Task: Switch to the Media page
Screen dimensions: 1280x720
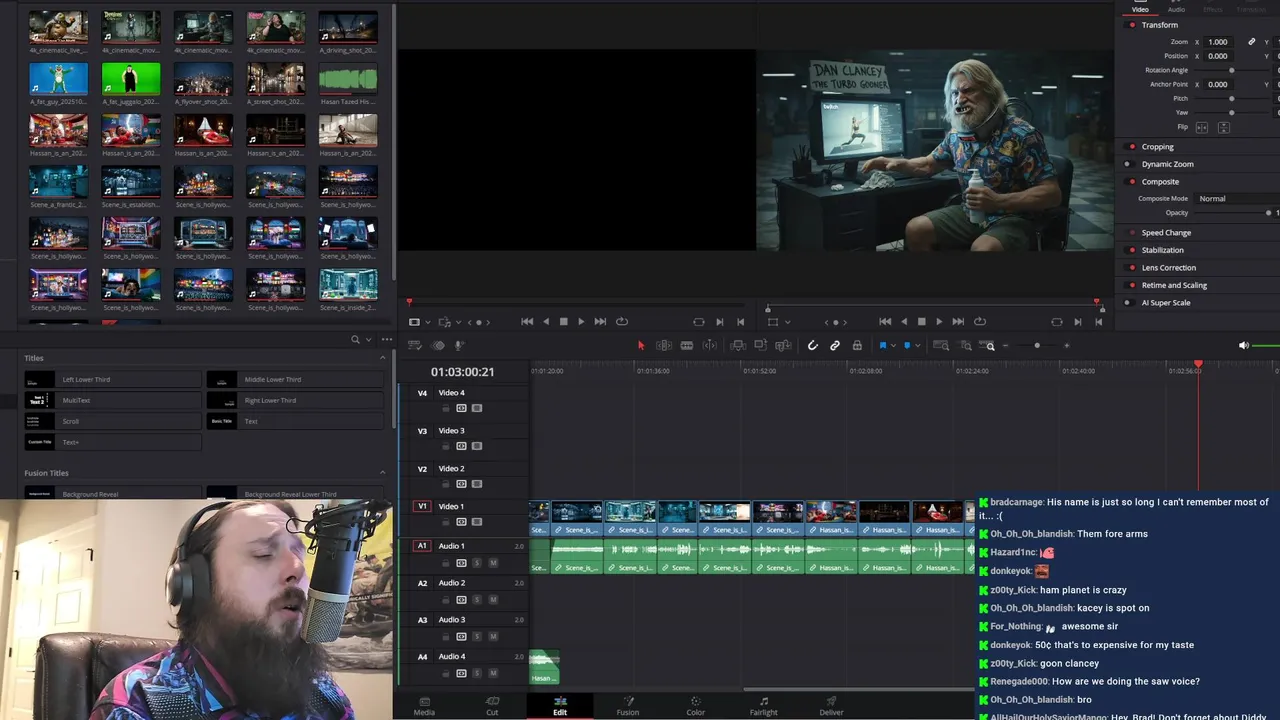Action: coord(424,706)
